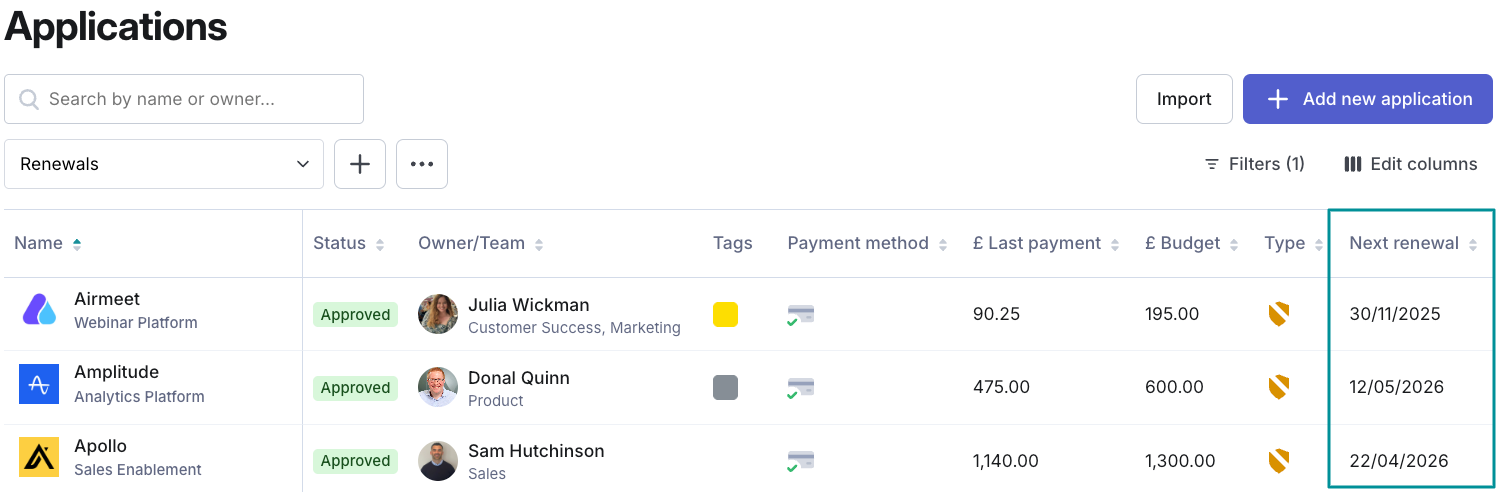Image resolution: width=1506 pixels, height=492 pixels.
Task: Click the shield type icon for Apollo
Action: point(1278,460)
